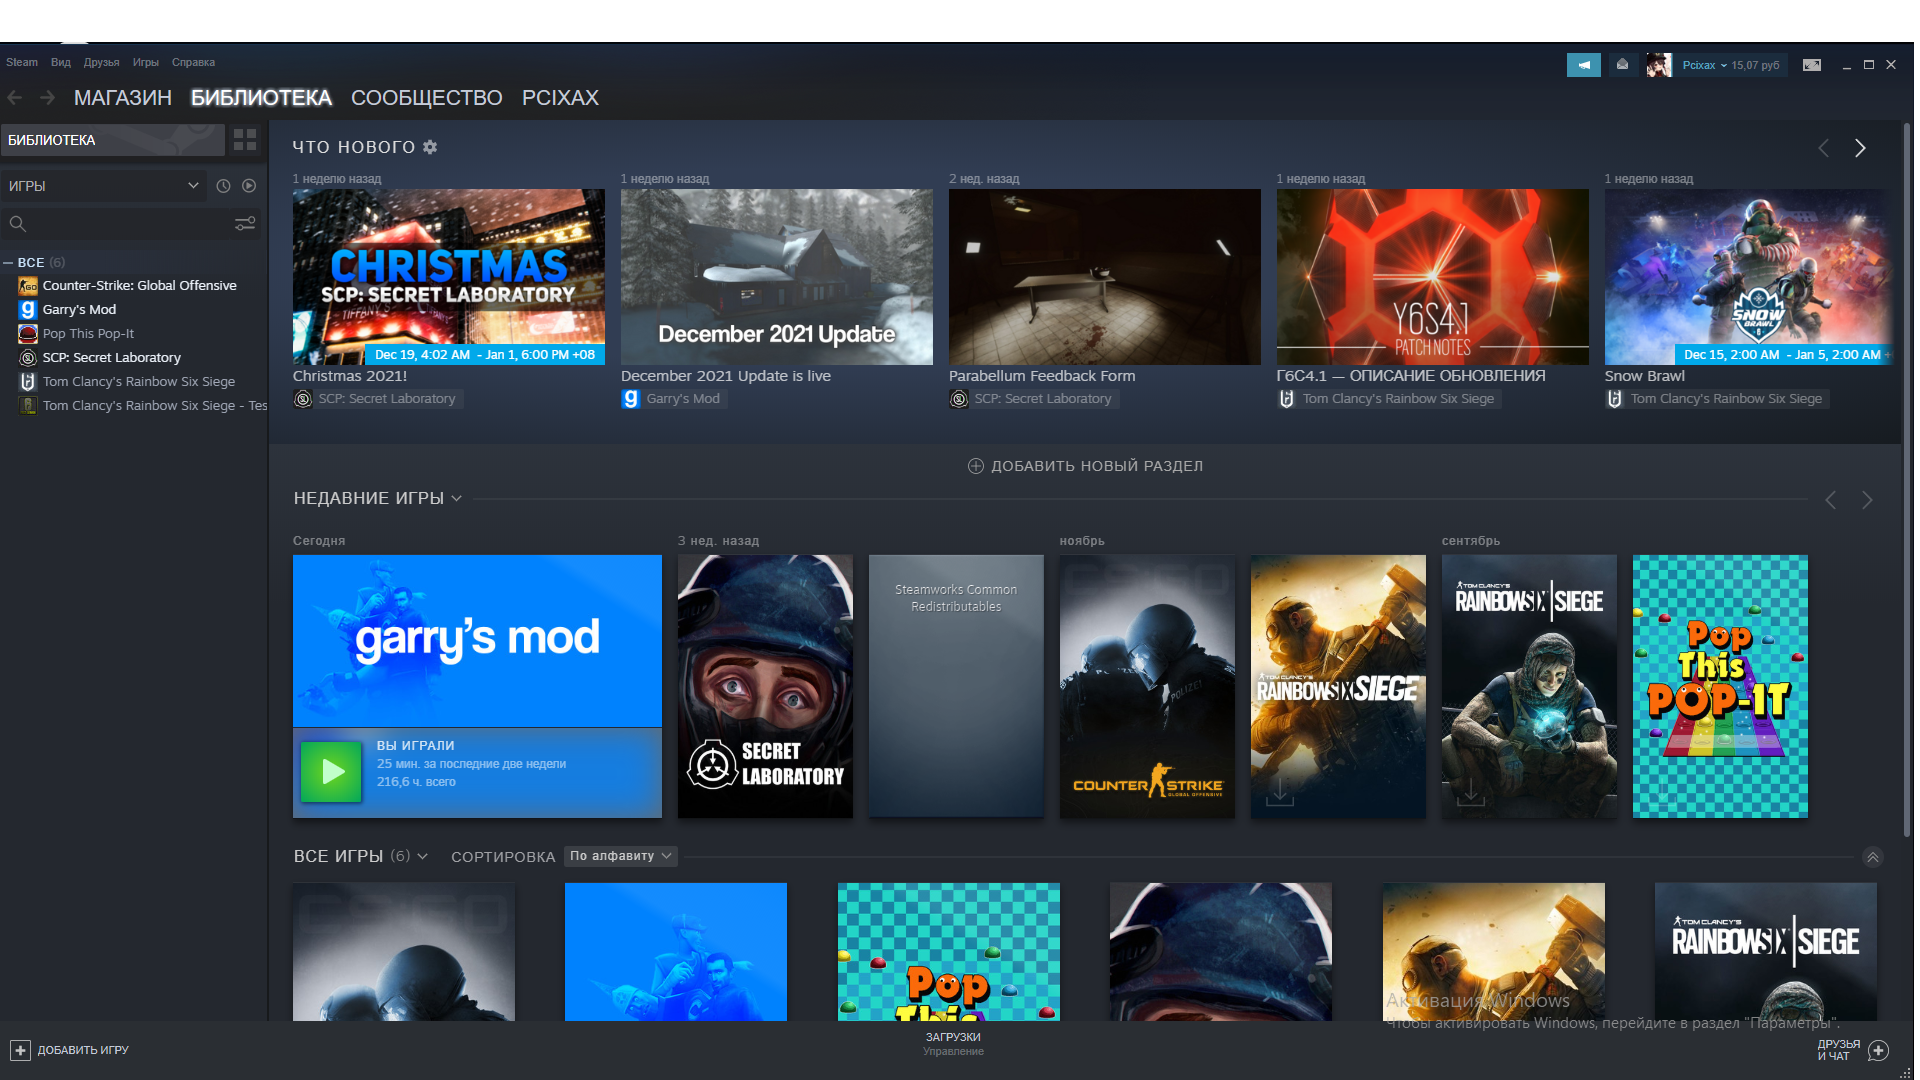
Task: Click the announcements megaphone icon
Action: (1583, 65)
